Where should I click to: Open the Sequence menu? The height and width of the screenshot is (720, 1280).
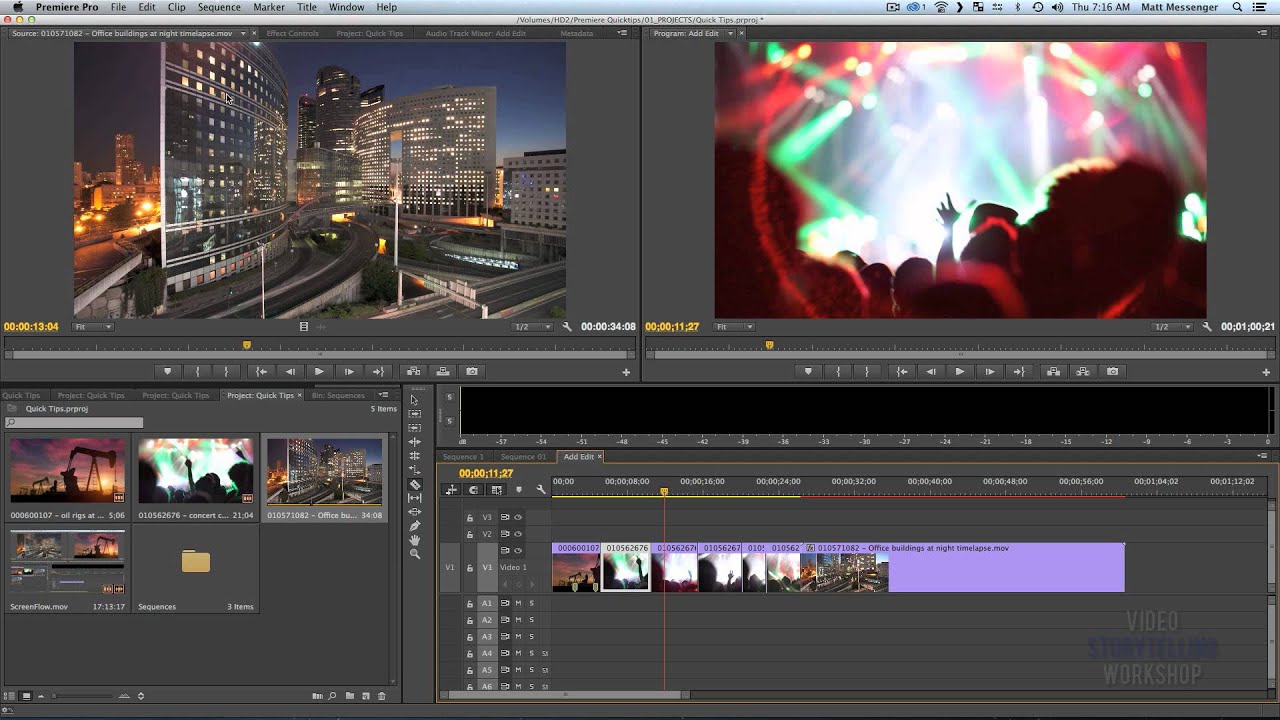pyautogui.click(x=219, y=7)
